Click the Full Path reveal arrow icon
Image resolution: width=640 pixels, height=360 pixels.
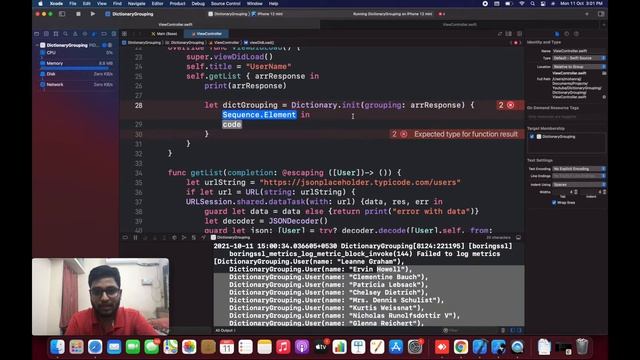604,97
